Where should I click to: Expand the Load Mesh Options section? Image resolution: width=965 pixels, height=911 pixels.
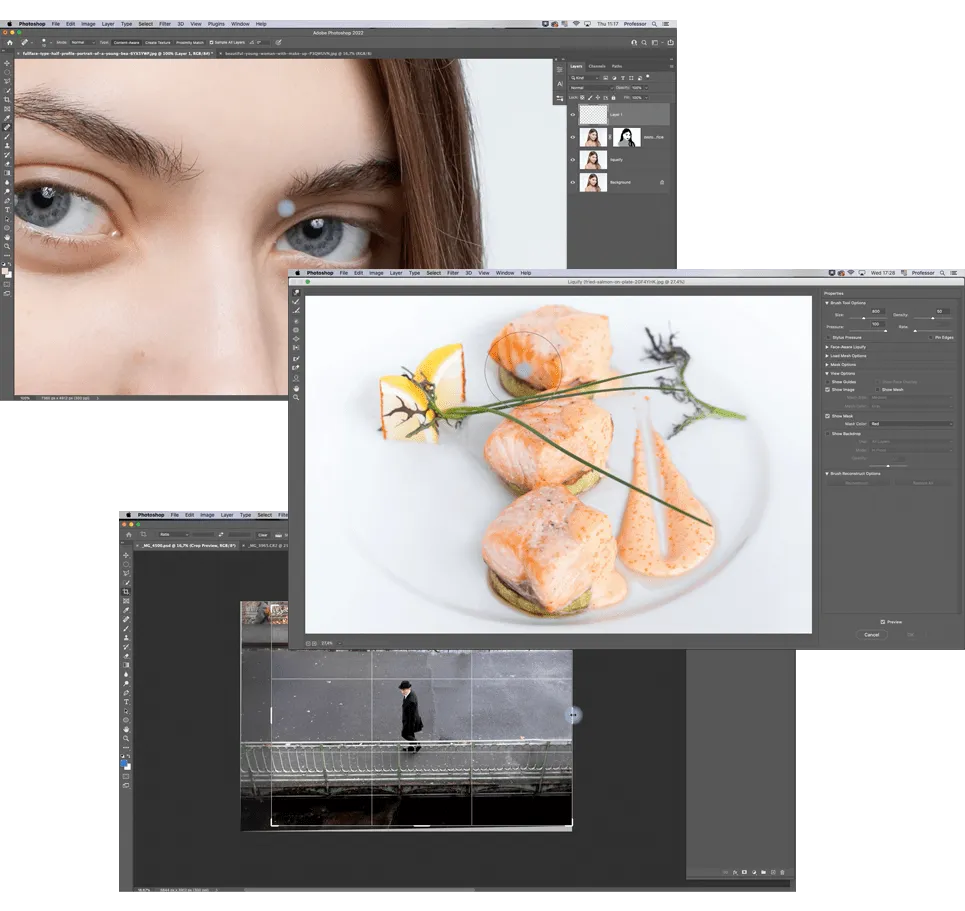click(x=827, y=356)
